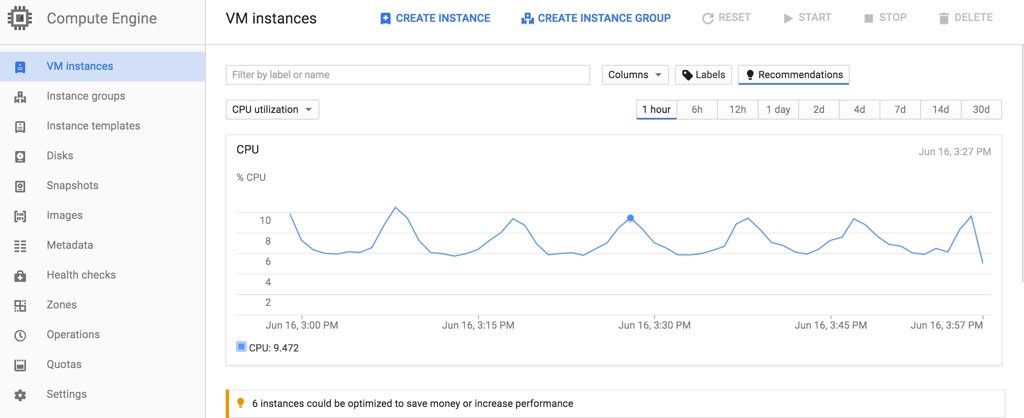Click the Jun 16, 3:27 PM timestamp
Viewport: 1024px width, 418px height.
(x=955, y=152)
